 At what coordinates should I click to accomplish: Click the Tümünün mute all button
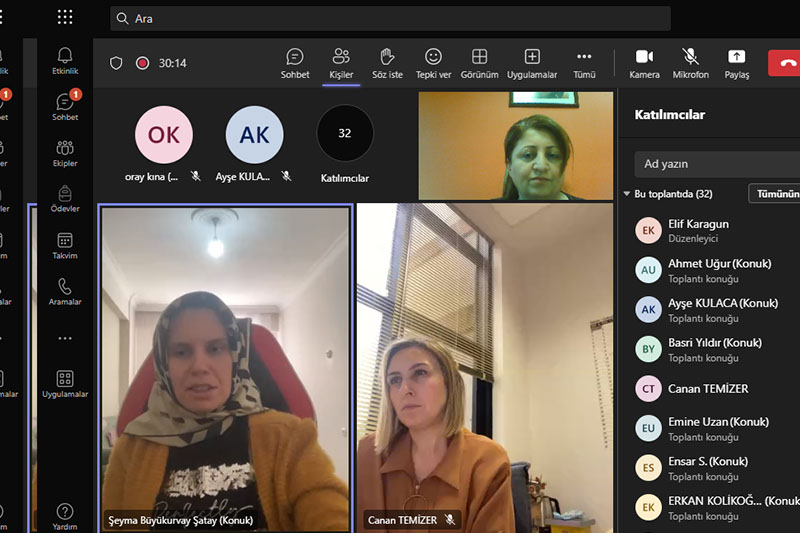(776, 194)
